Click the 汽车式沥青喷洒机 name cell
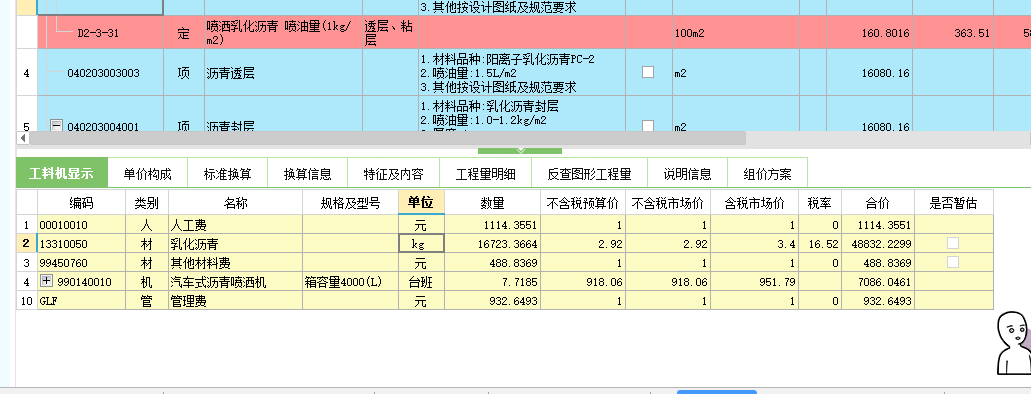The image size is (1031, 394). click(235, 282)
